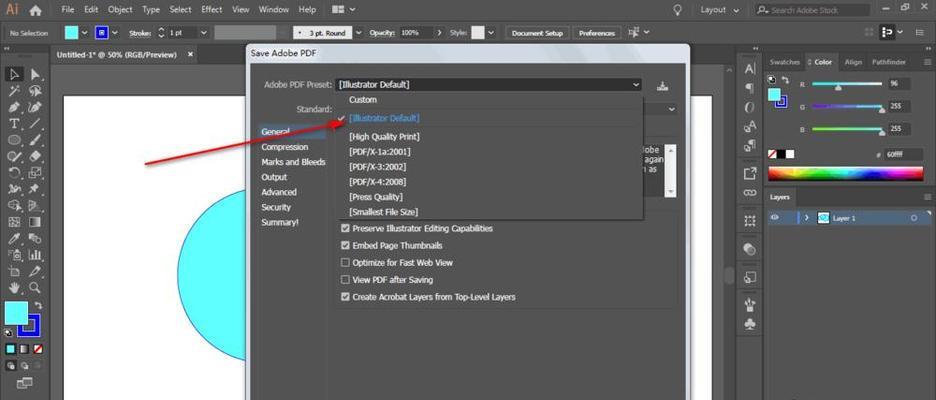Image resolution: width=936 pixels, height=400 pixels.
Task: Select the Hand tool
Action: 15,288
